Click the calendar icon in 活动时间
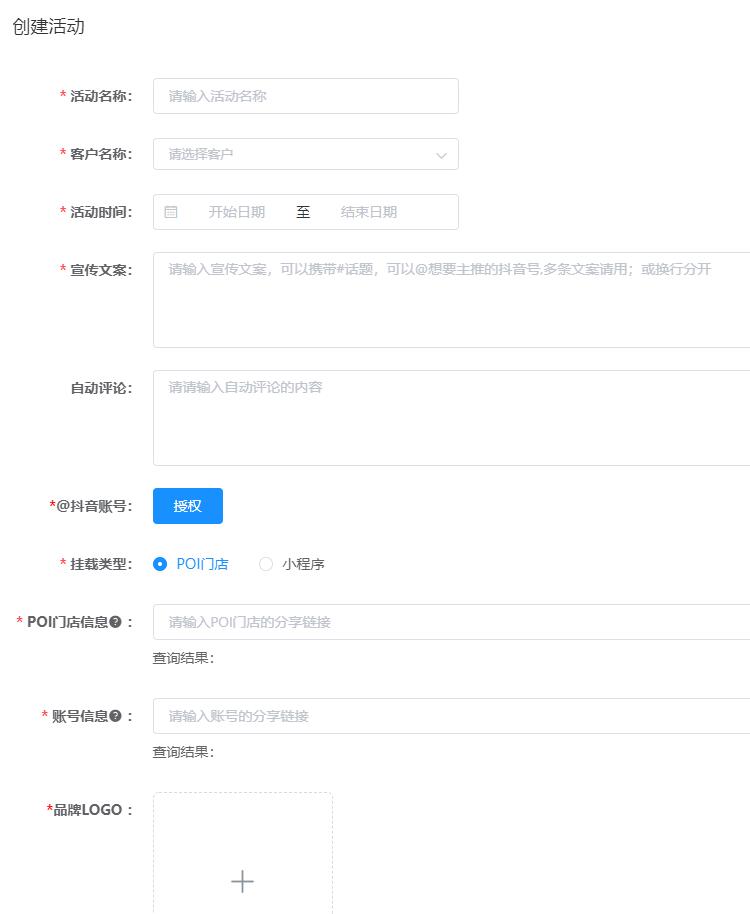Viewport: 750px width, 914px height. click(x=171, y=212)
